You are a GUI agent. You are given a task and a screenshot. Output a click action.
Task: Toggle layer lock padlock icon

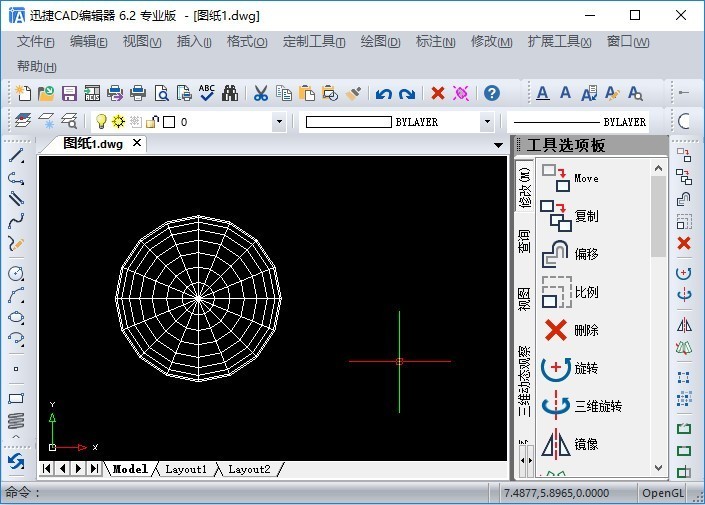[152, 121]
